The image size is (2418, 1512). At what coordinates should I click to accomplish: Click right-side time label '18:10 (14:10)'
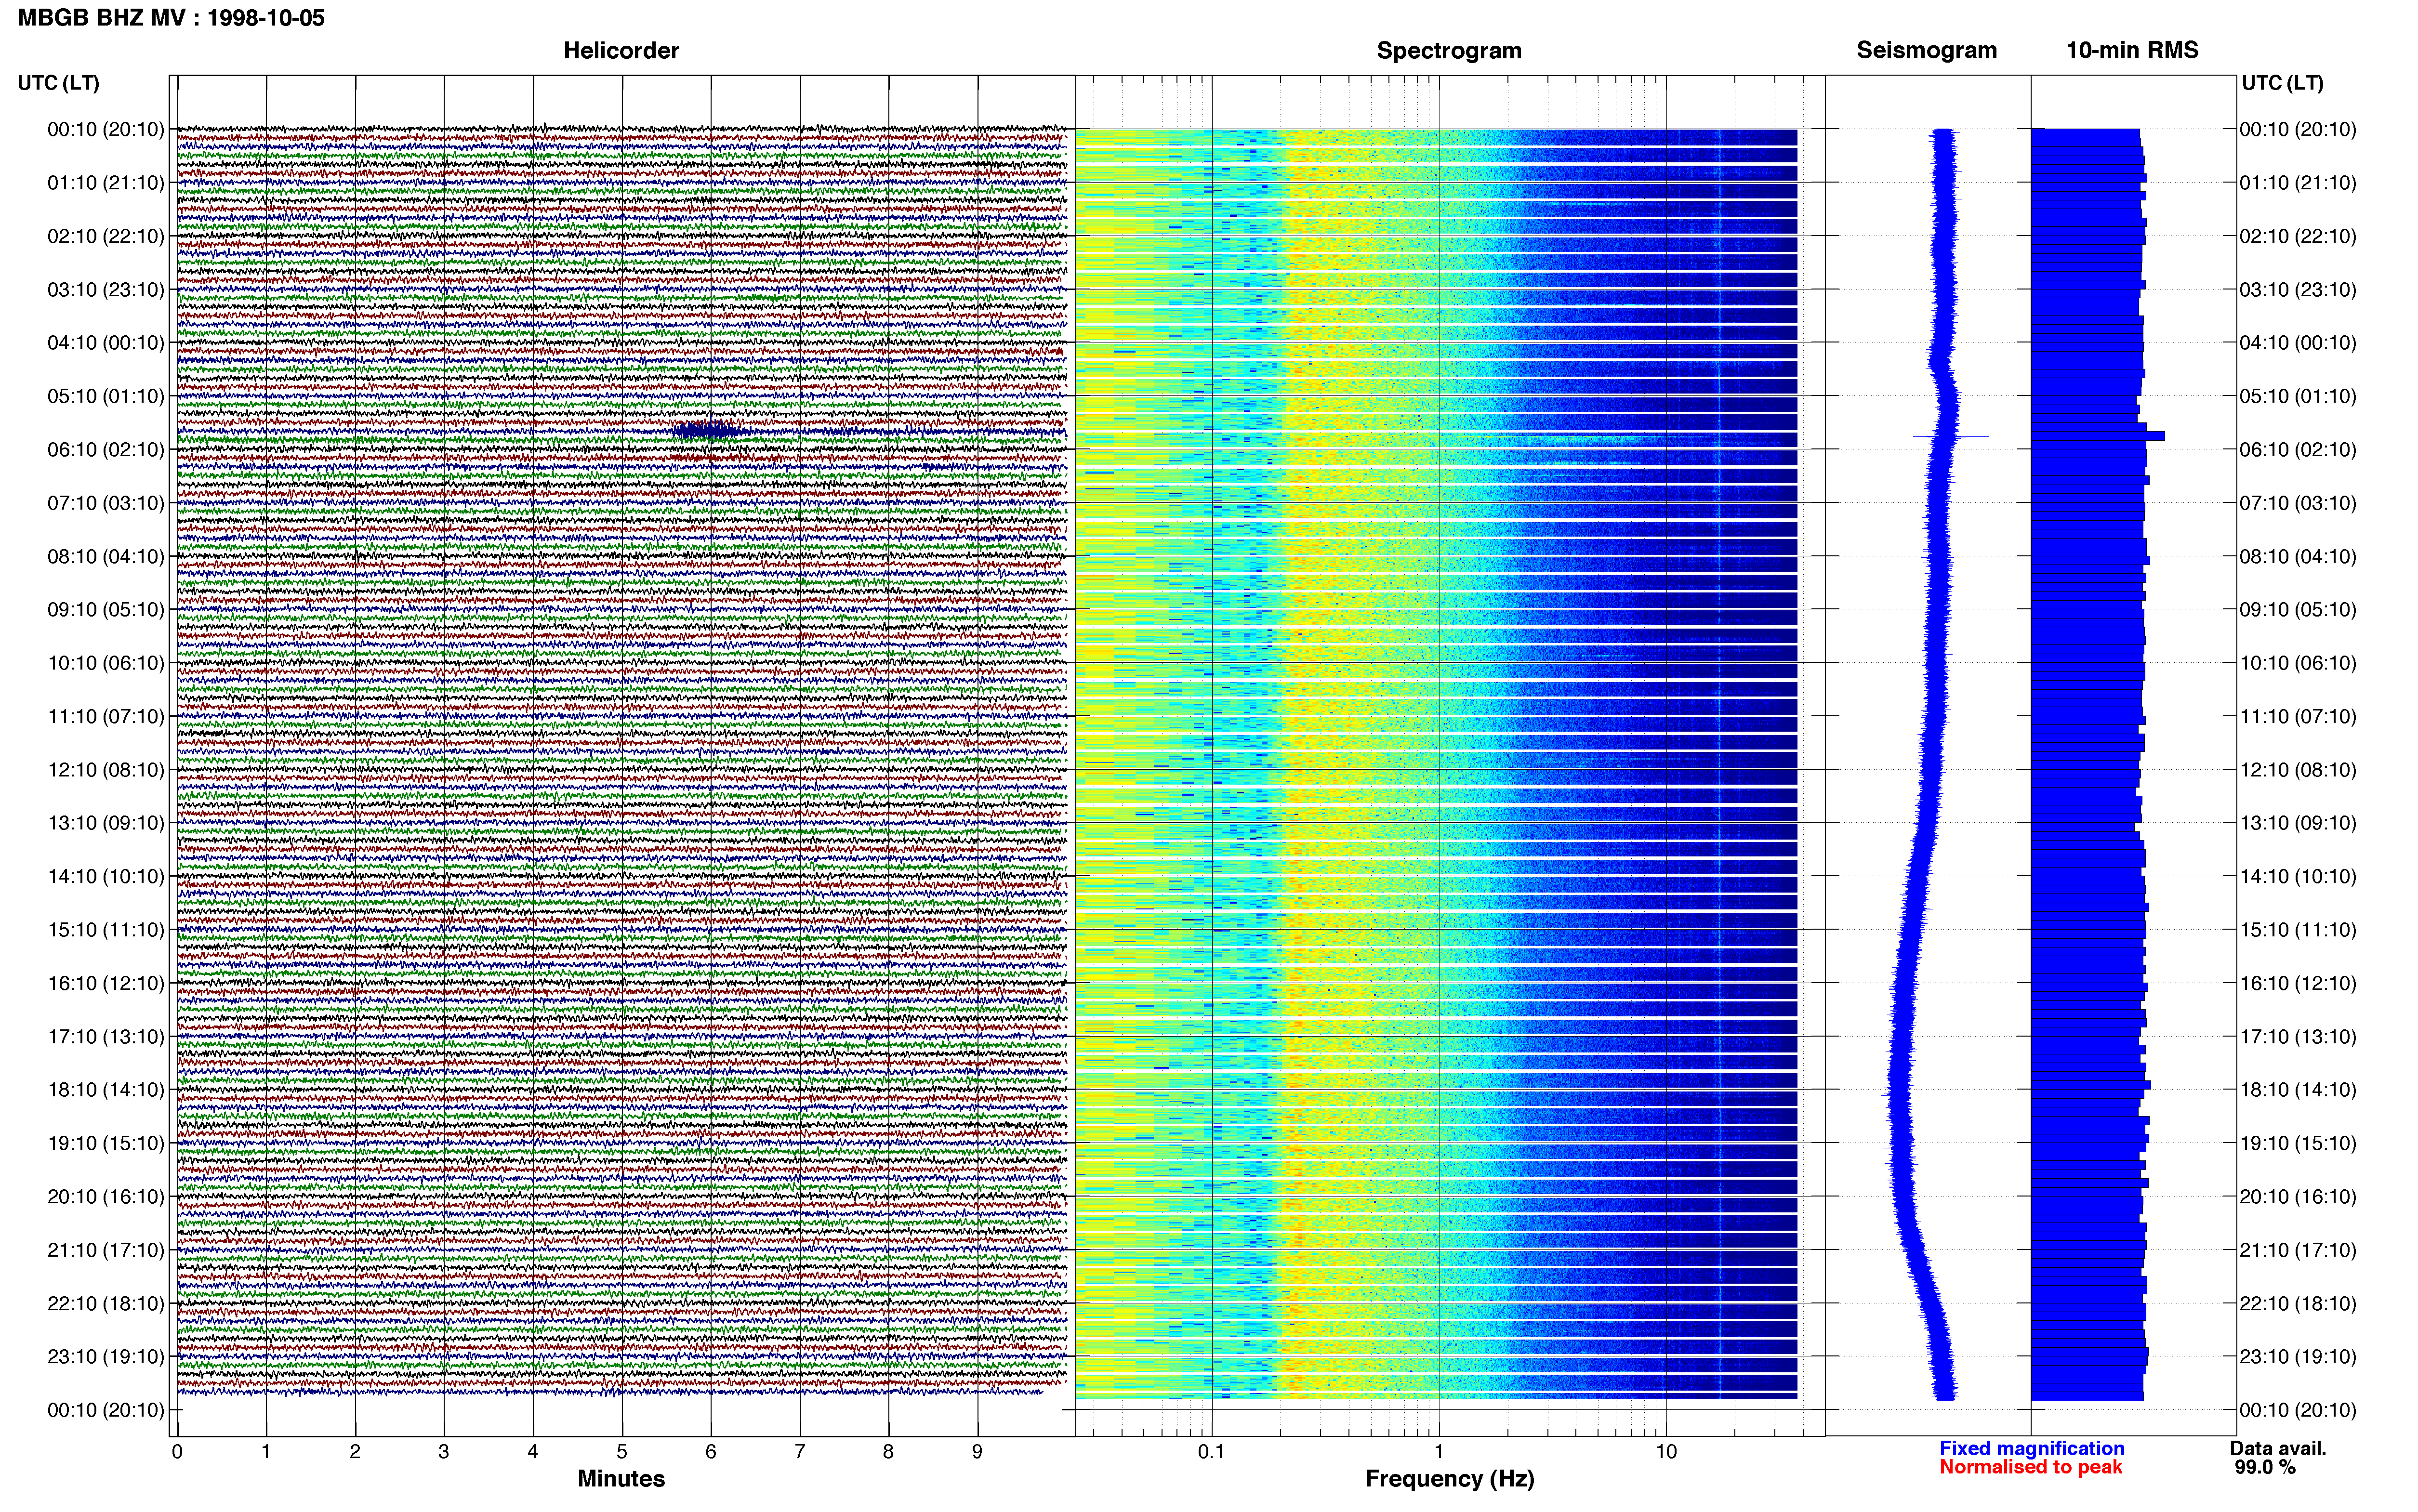point(2298,1090)
